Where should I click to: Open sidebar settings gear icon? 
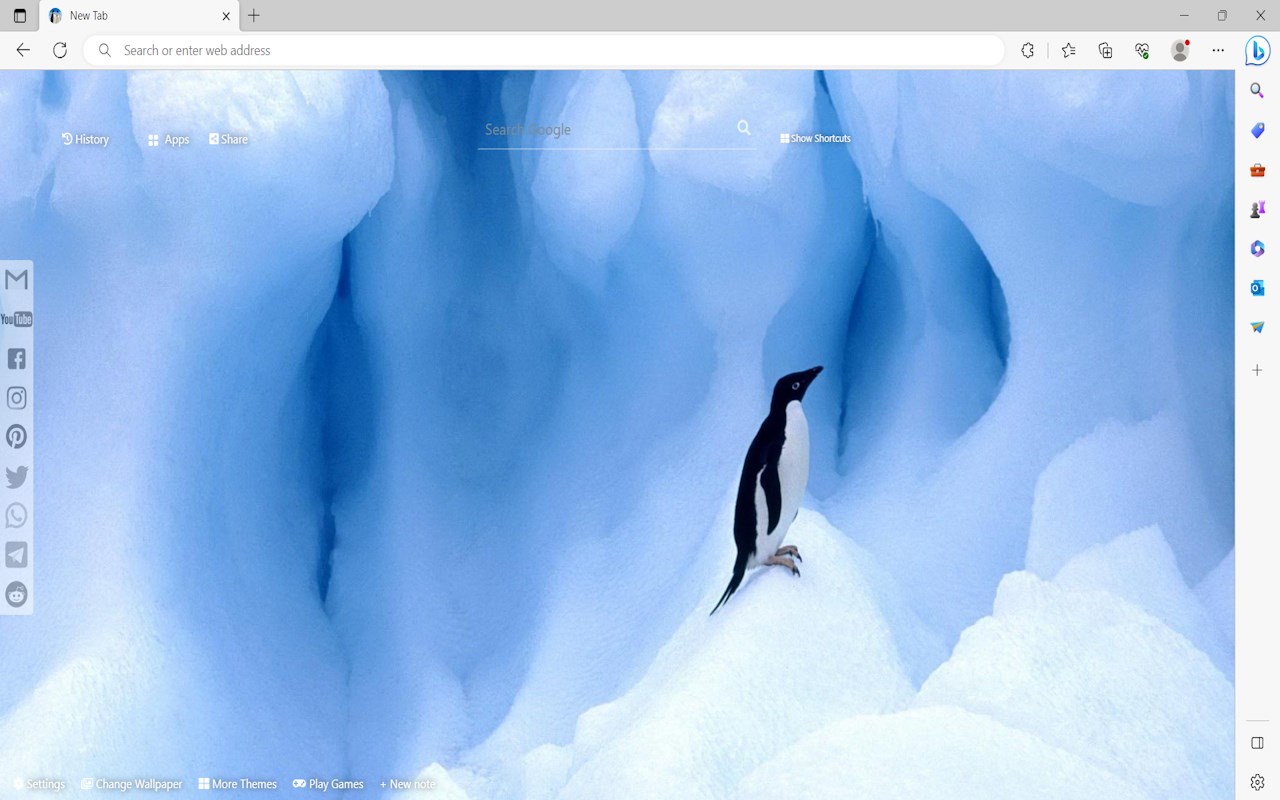(x=1258, y=782)
